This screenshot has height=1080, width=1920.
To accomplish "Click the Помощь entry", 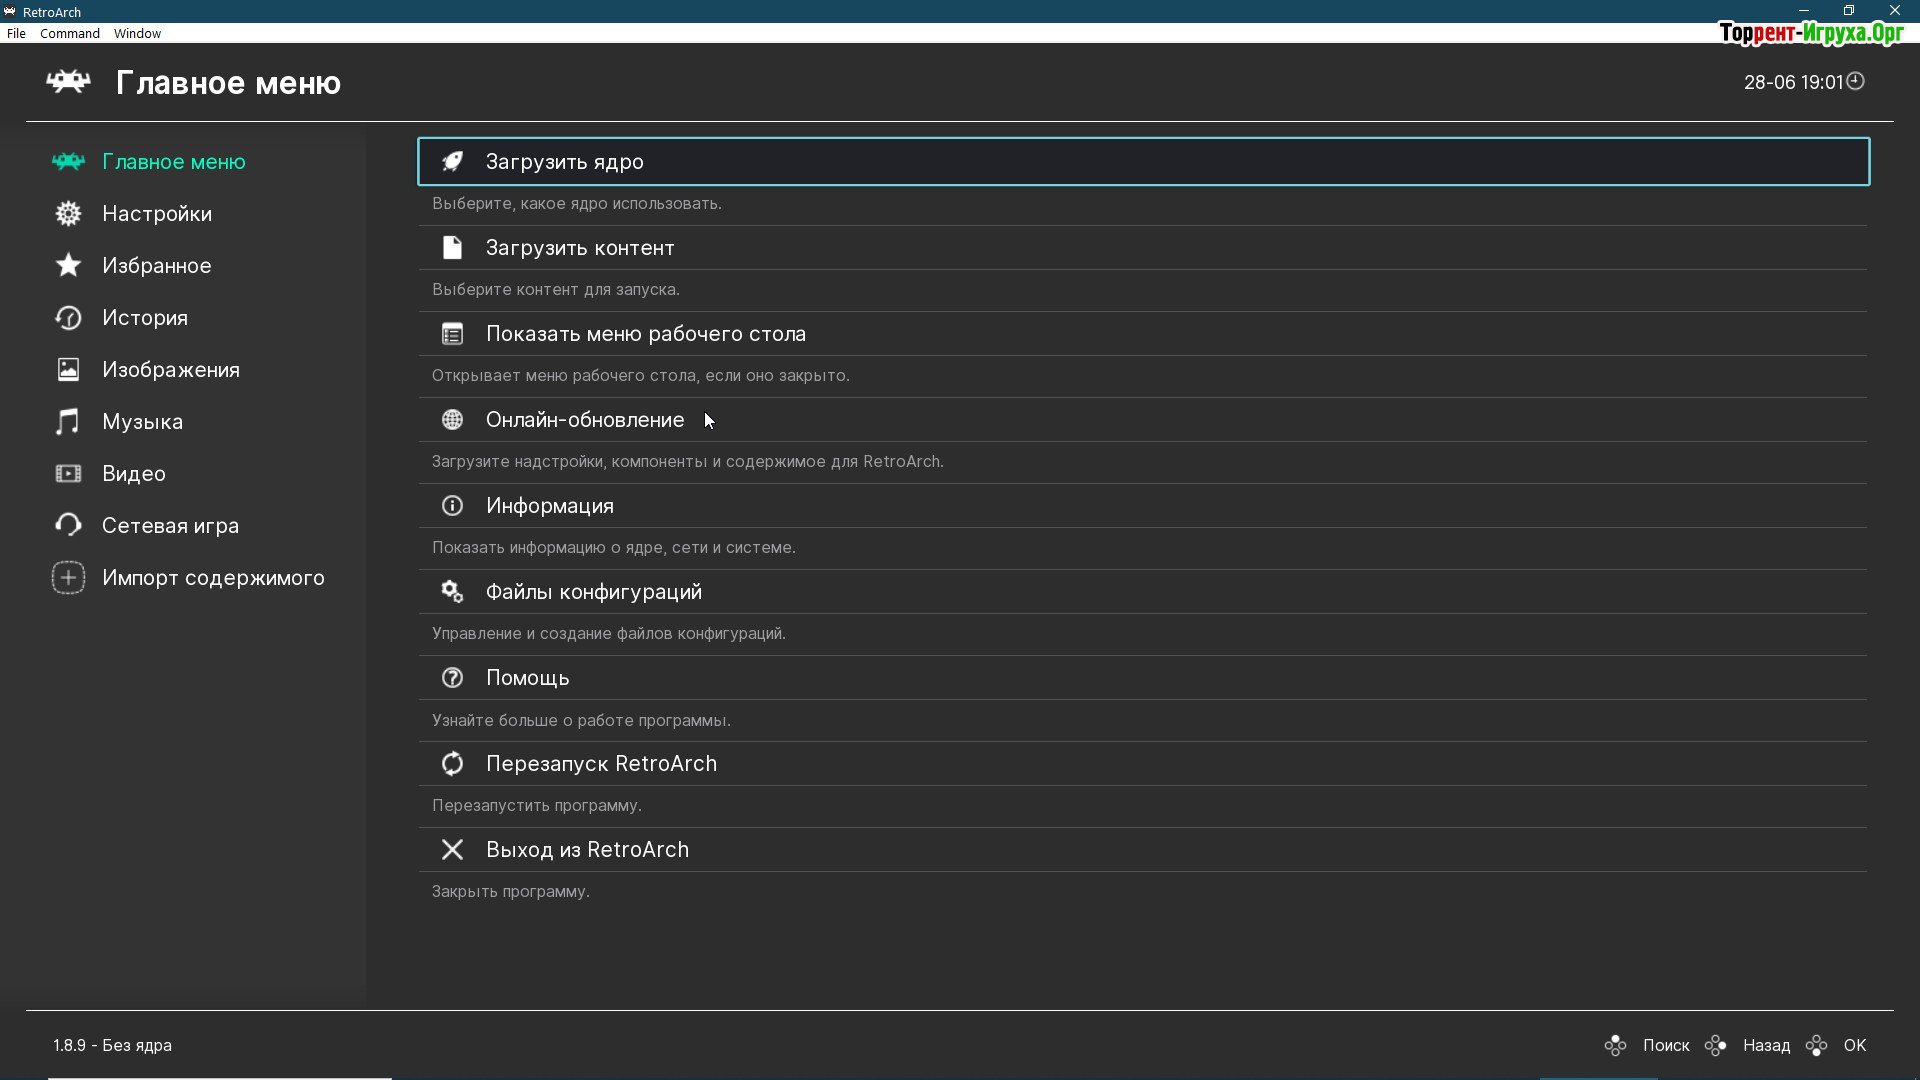I will [527, 678].
